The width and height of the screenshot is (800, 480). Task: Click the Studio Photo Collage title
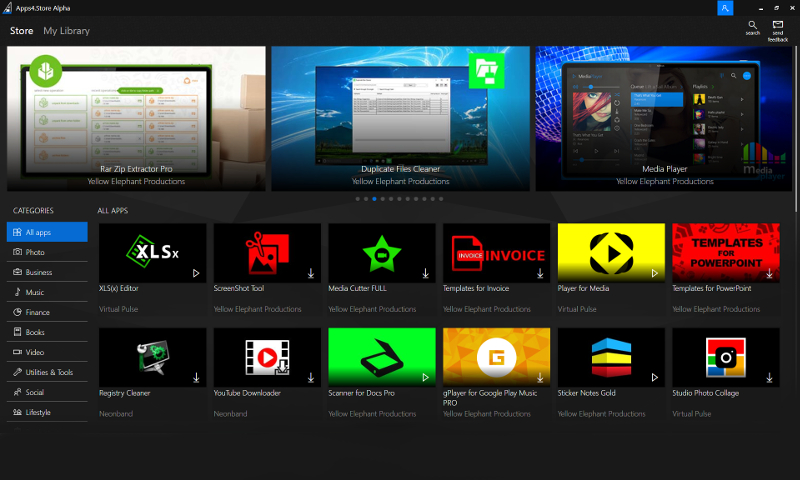tap(706, 393)
